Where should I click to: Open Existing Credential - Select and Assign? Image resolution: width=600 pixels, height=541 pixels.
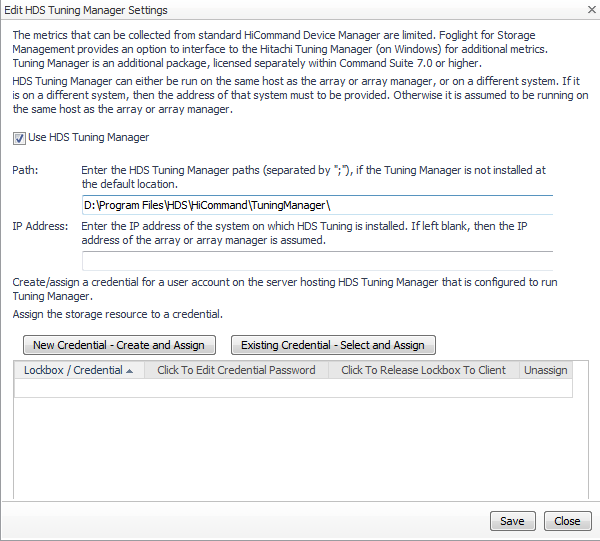333,345
